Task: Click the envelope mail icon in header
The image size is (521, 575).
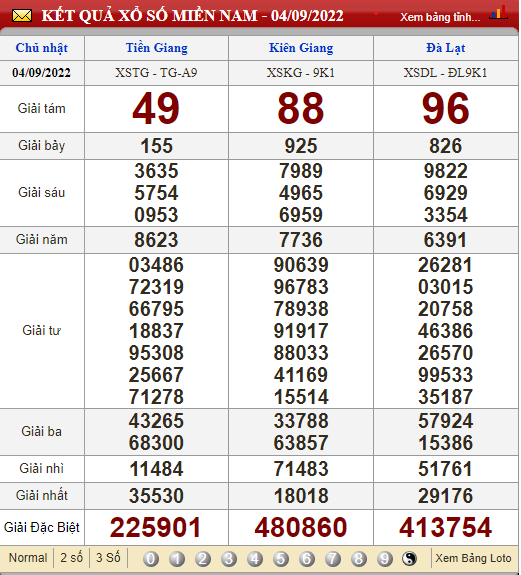Action: pos(22,16)
